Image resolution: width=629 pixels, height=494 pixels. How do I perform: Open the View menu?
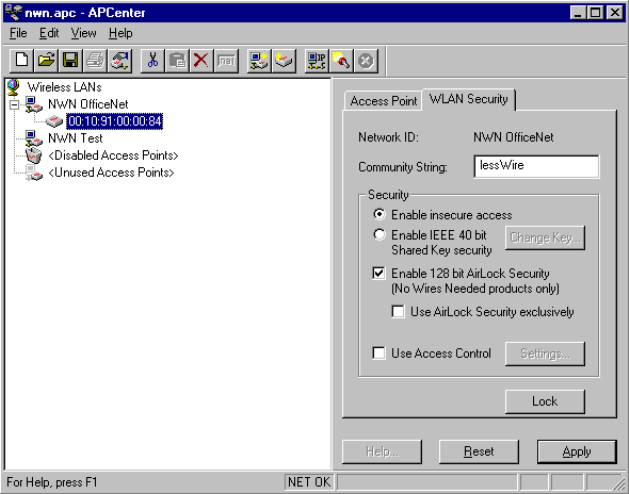[x=83, y=33]
